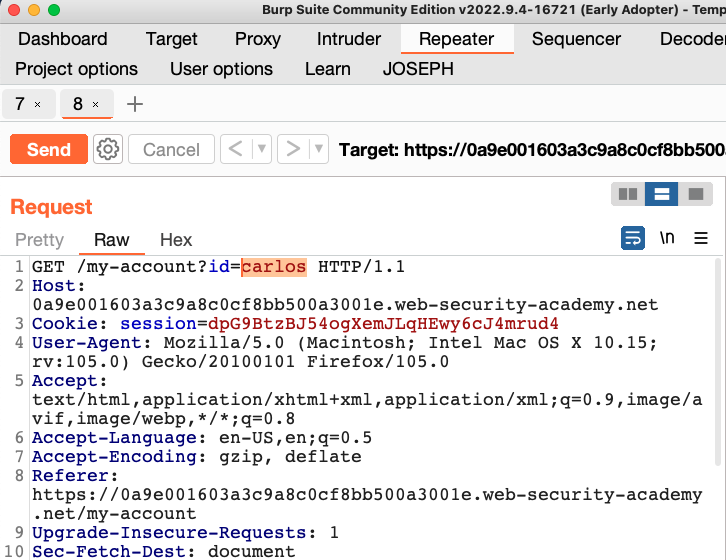Click the Upgrade-Insecure-Requests header line
The image size is (726, 560).
point(185,533)
